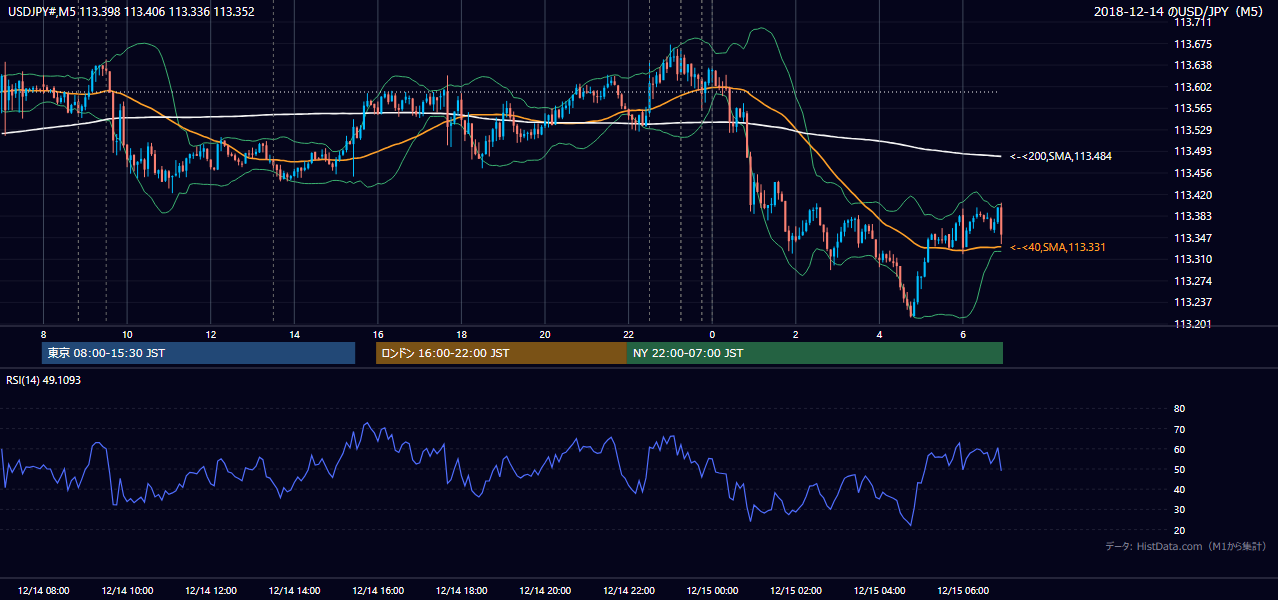Click price axis label 113.201

coord(1192,324)
